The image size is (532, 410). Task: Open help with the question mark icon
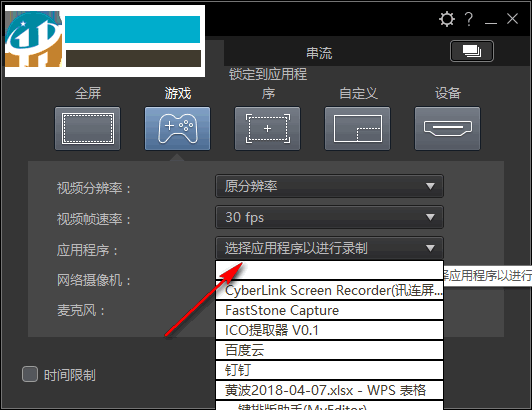(x=469, y=19)
